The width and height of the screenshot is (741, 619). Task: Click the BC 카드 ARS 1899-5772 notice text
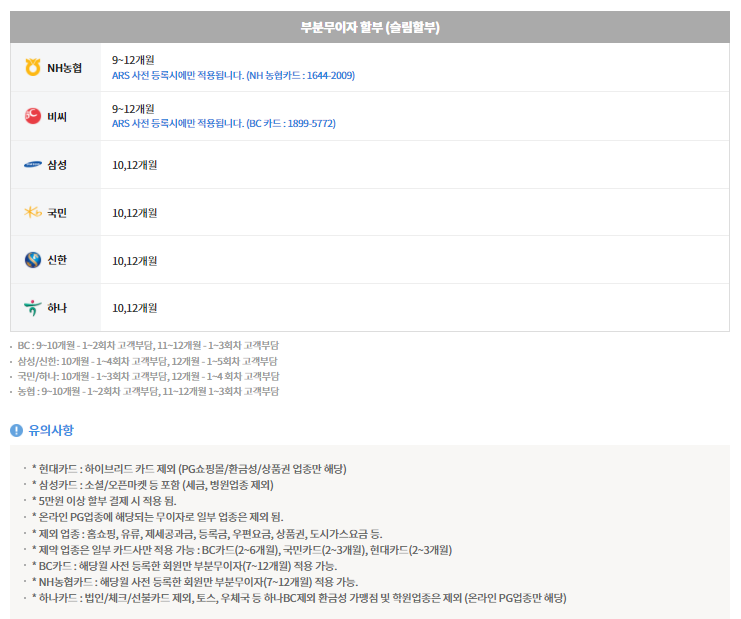coord(224,124)
